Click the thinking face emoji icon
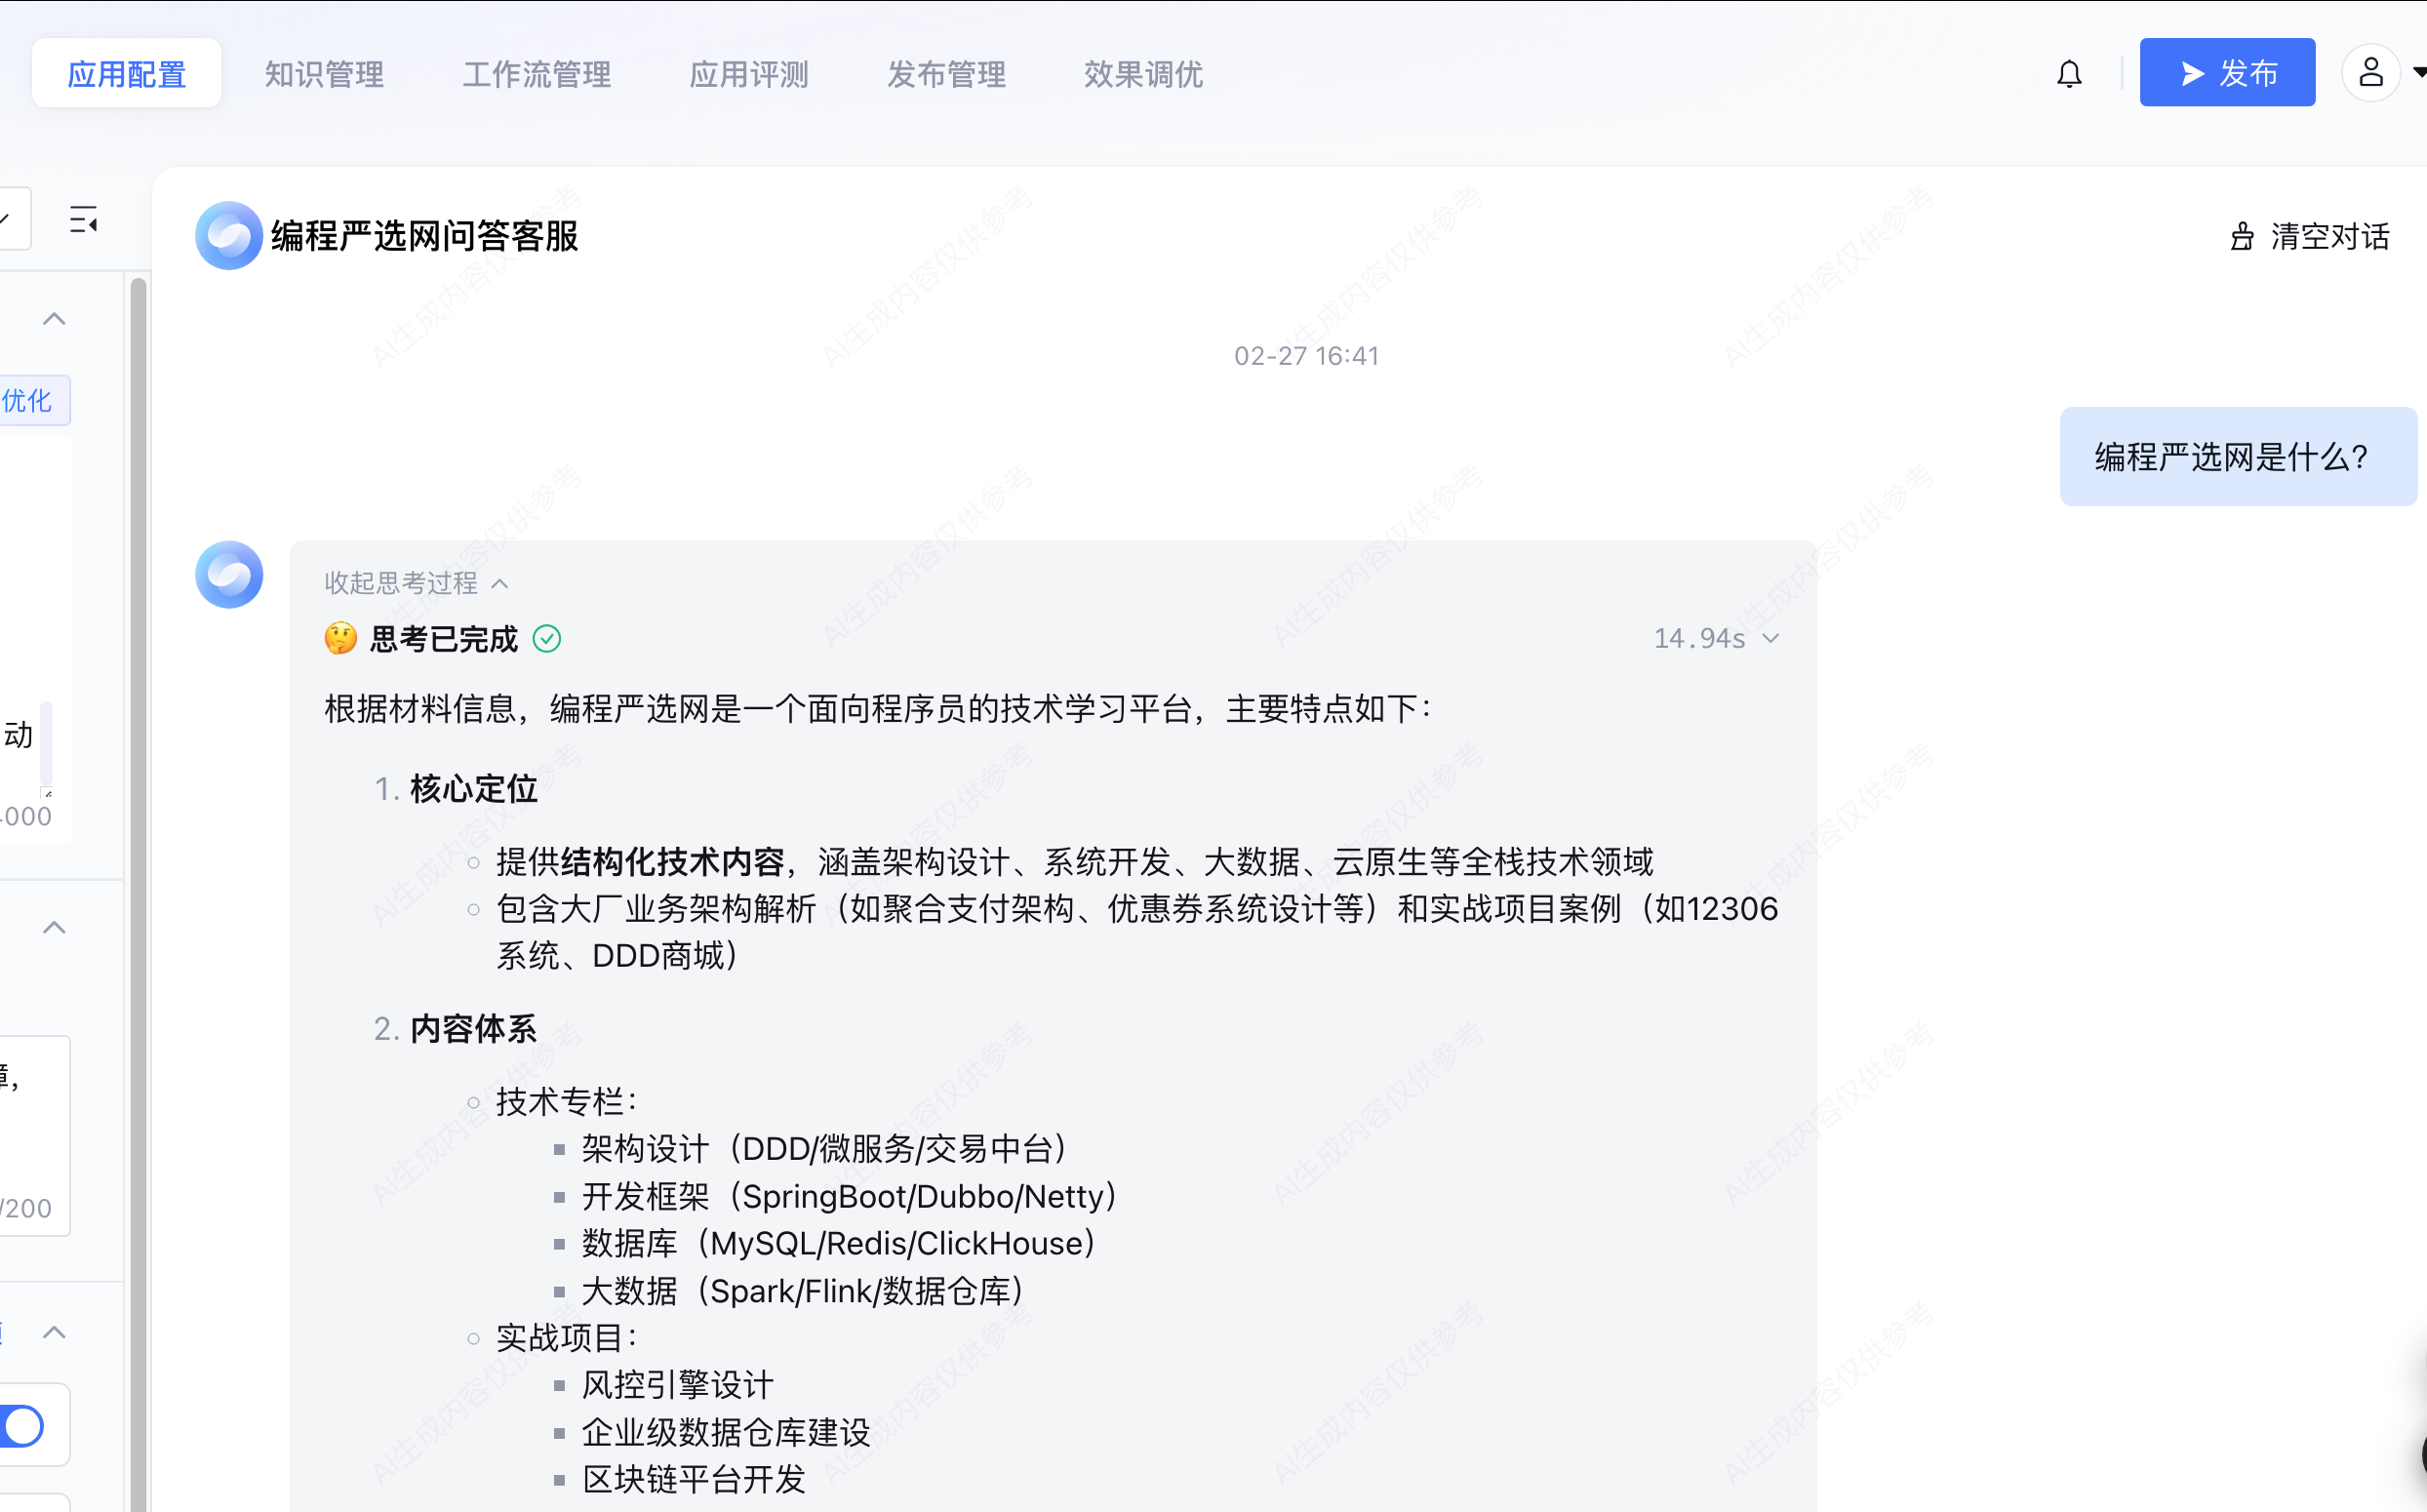Screen dimensions: 2427x1512 [x=340, y=639]
